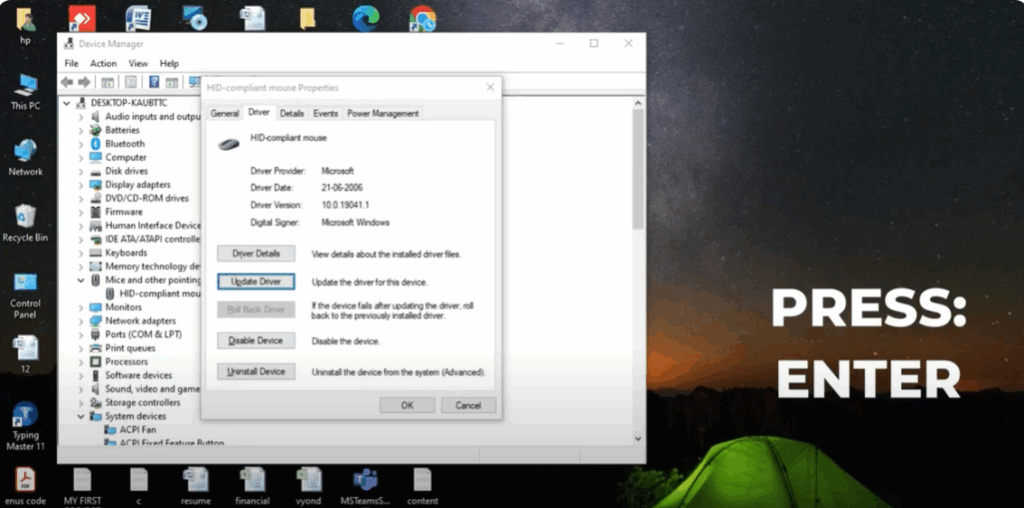Viewport: 1024px width, 508px height.
Task: Collapse the Mice and other pointing devices node
Action: point(81,280)
